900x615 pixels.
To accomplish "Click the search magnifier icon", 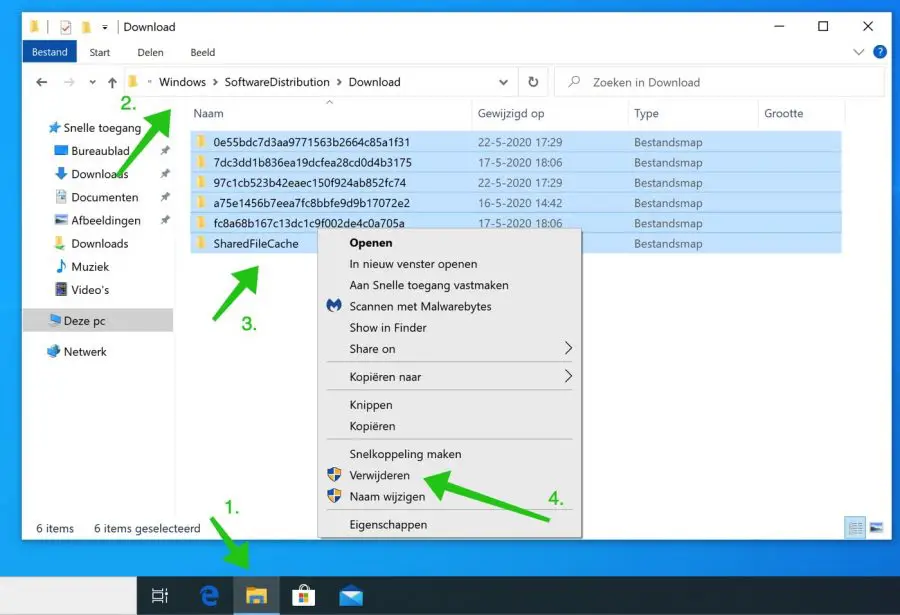I will click(x=573, y=82).
